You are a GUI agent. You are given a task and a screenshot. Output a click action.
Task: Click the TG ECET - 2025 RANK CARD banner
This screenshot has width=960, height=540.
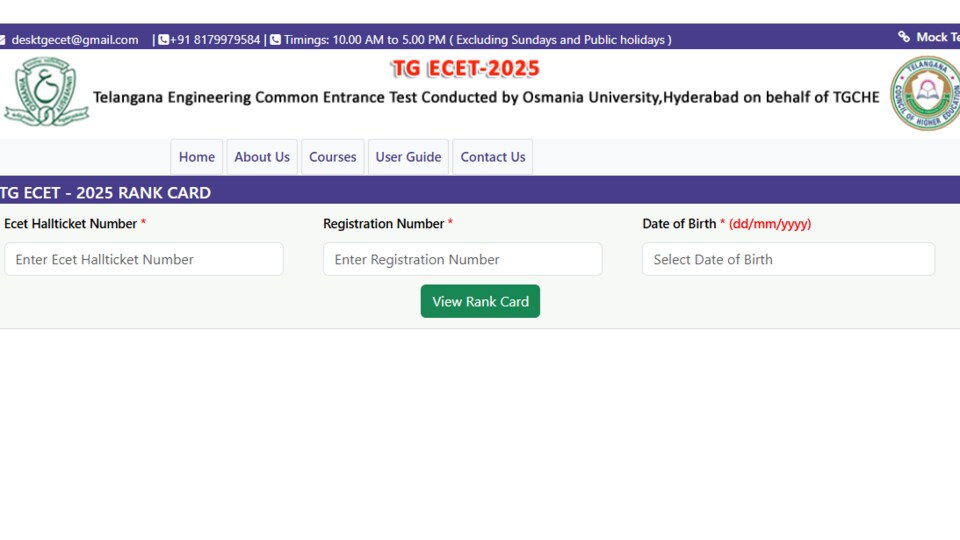(480, 192)
